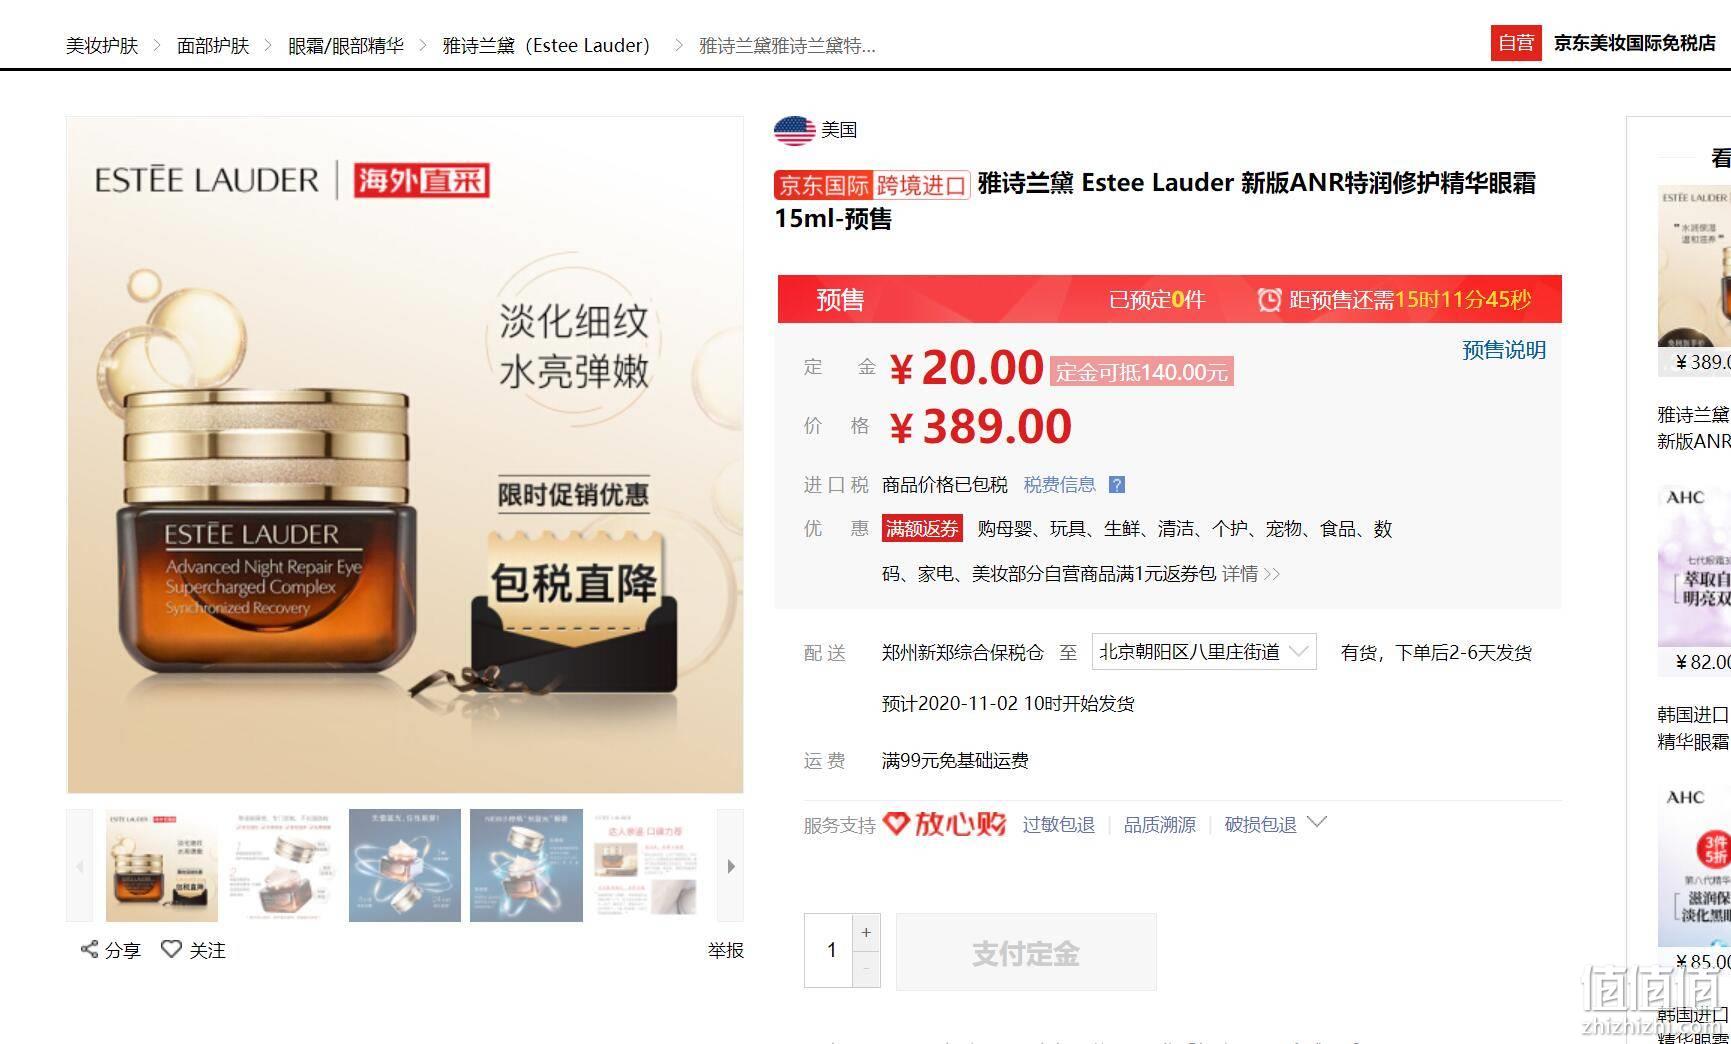Click the 放心购 heart logo
Screen dimensions: 1731x1044
click(x=945, y=824)
